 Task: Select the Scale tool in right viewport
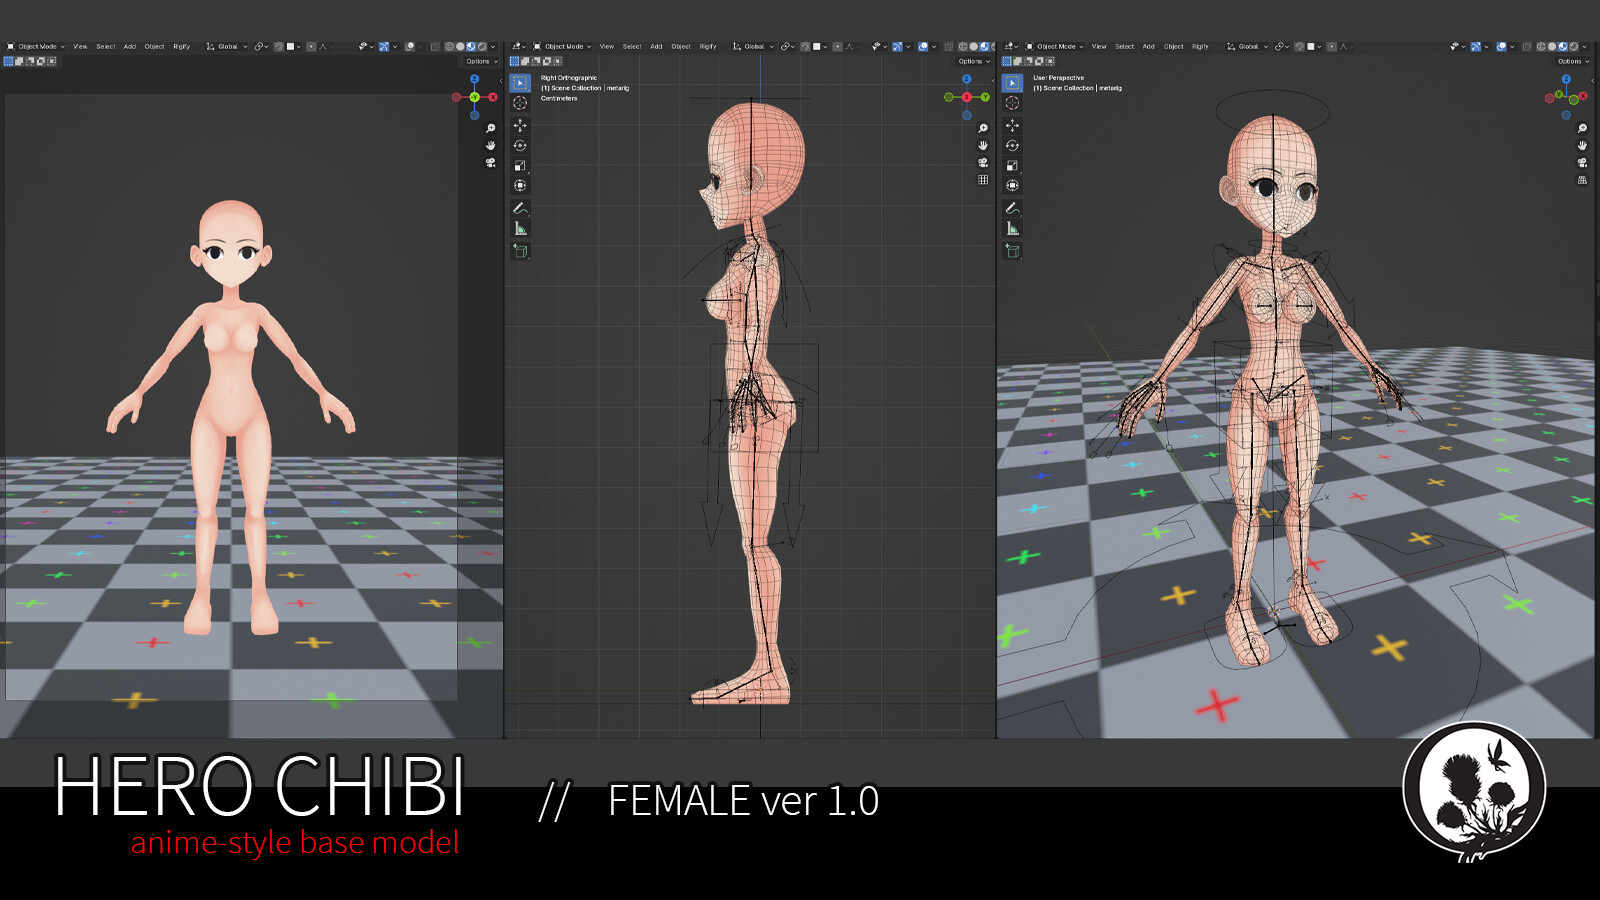click(1012, 165)
